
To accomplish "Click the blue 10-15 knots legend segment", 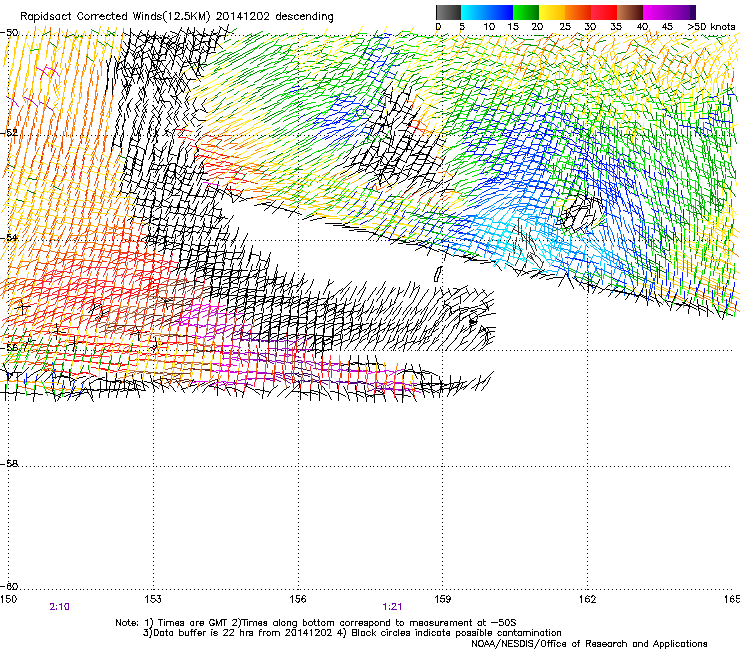I will coord(500,12).
